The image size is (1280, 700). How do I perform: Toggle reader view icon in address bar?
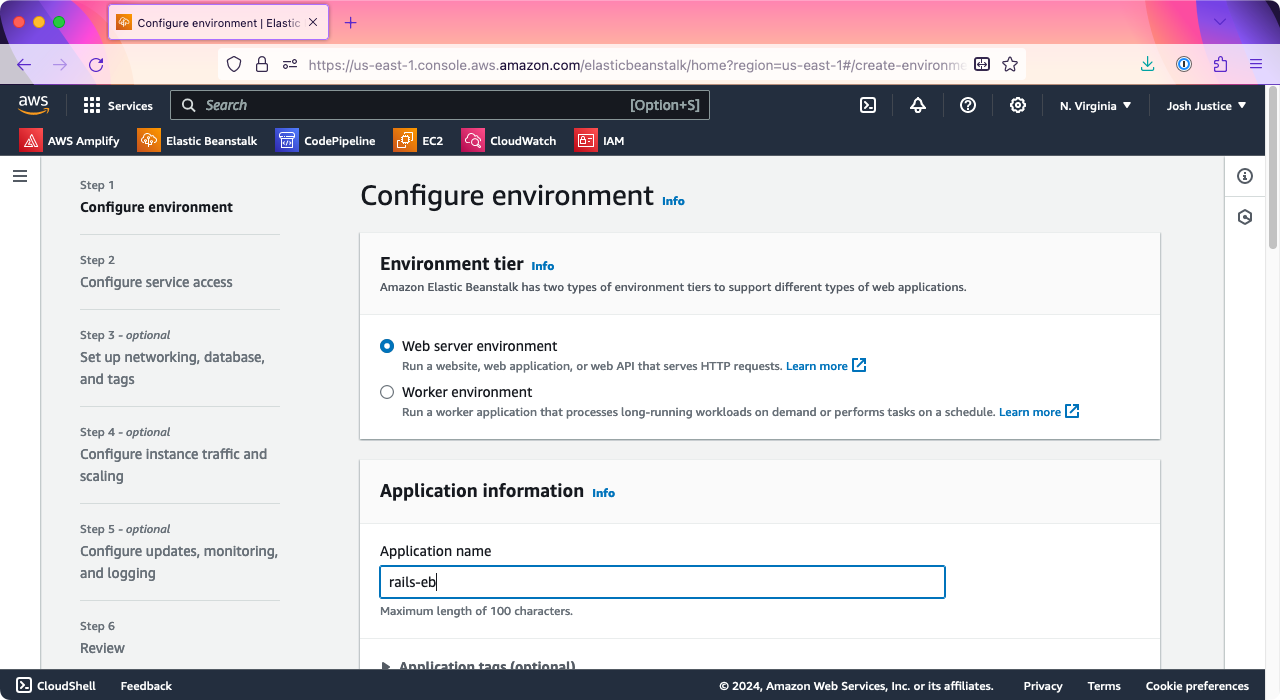[982, 65]
